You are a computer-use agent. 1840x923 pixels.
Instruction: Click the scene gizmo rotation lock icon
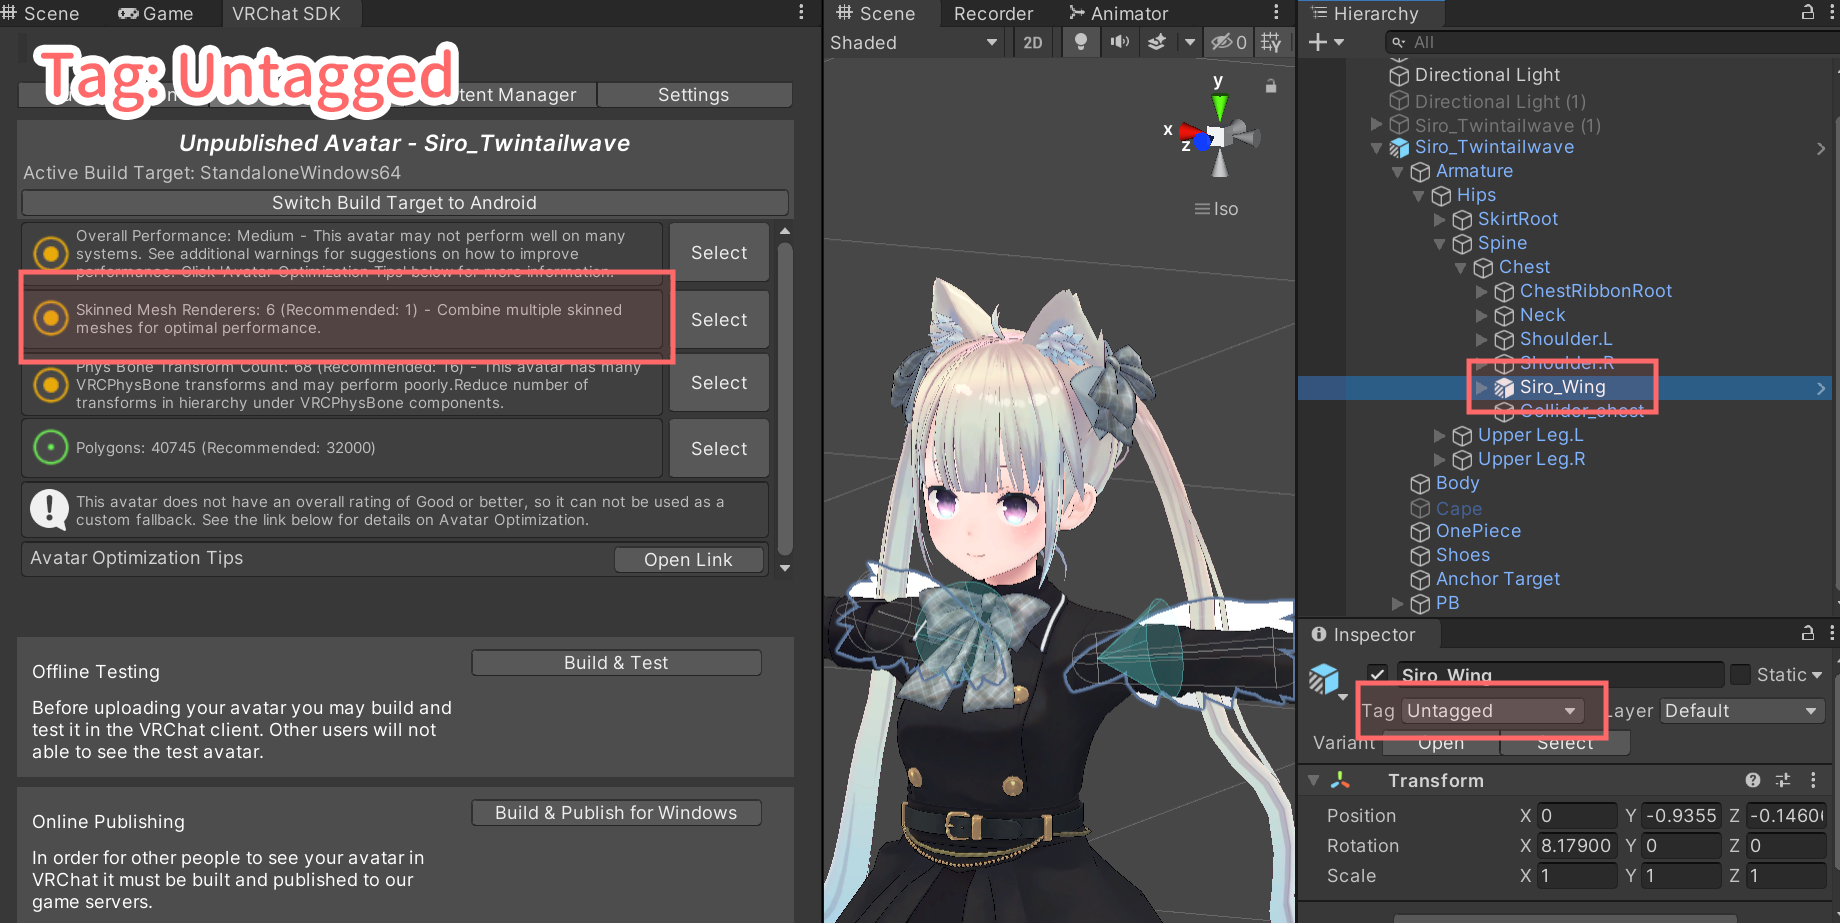pos(1271,87)
